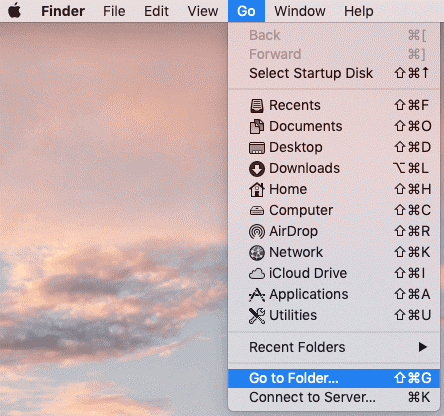The width and height of the screenshot is (444, 416).
Task: Click the Utilities tools icon
Action: tap(257, 315)
